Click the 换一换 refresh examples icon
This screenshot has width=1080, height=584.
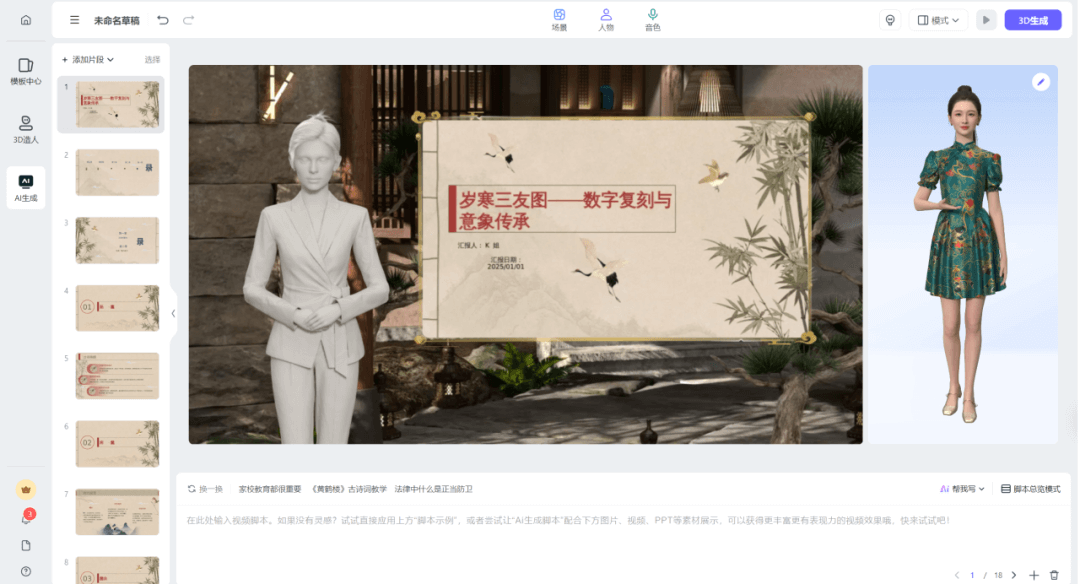coord(191,489)
